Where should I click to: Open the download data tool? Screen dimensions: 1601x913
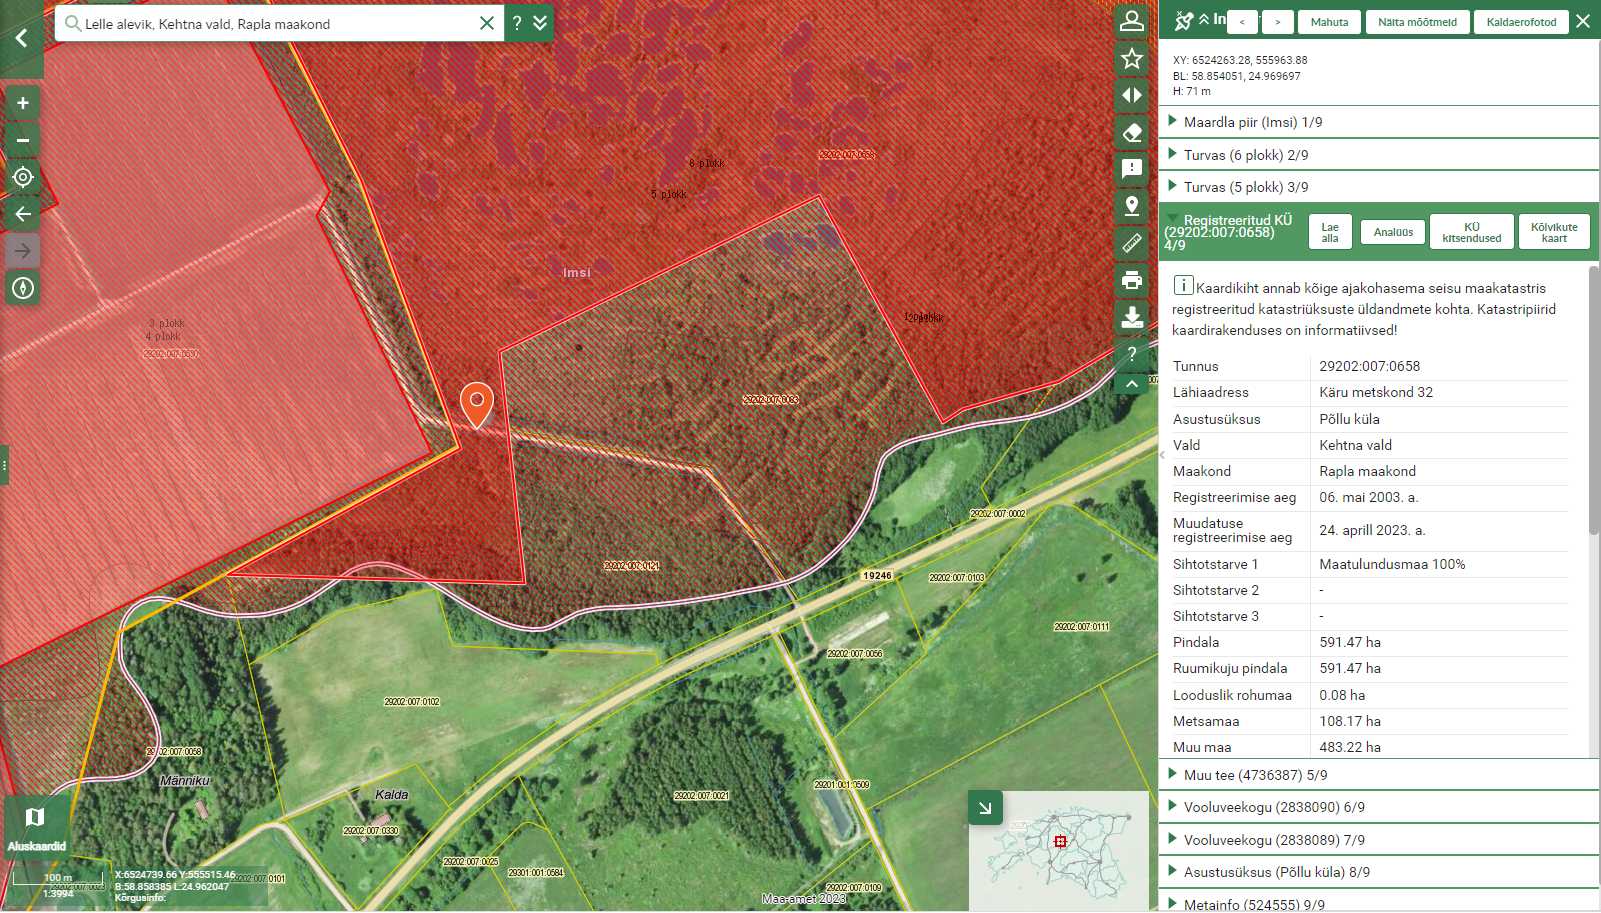tap(1132, 317)
